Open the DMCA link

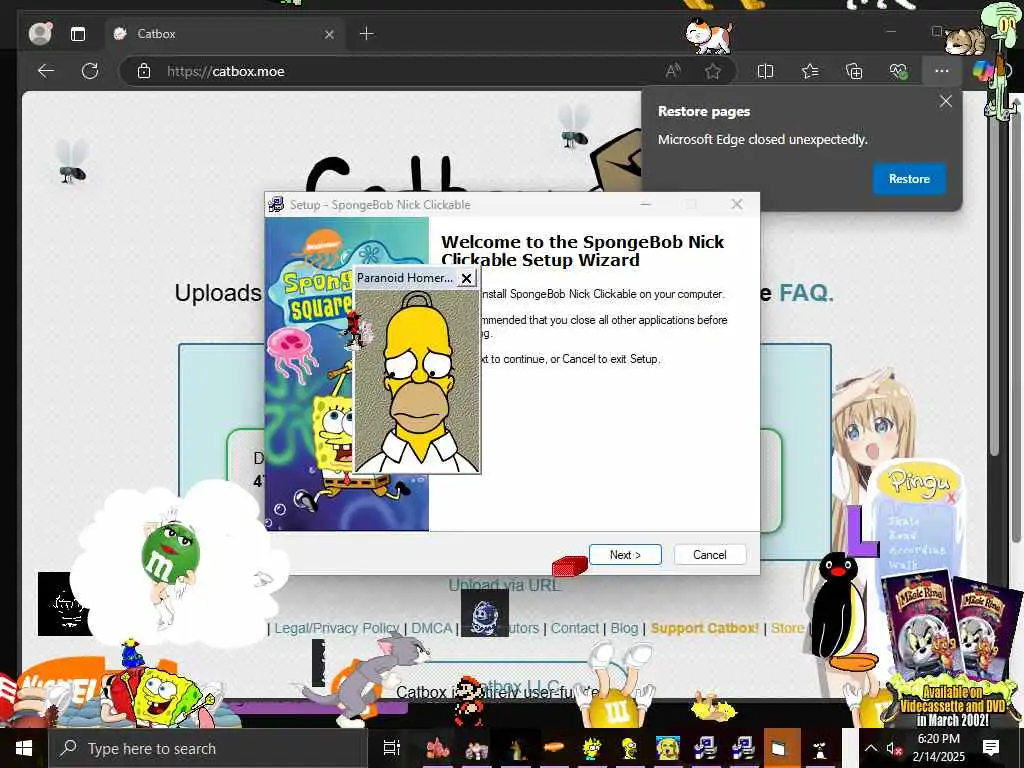(x=432, y=628)
